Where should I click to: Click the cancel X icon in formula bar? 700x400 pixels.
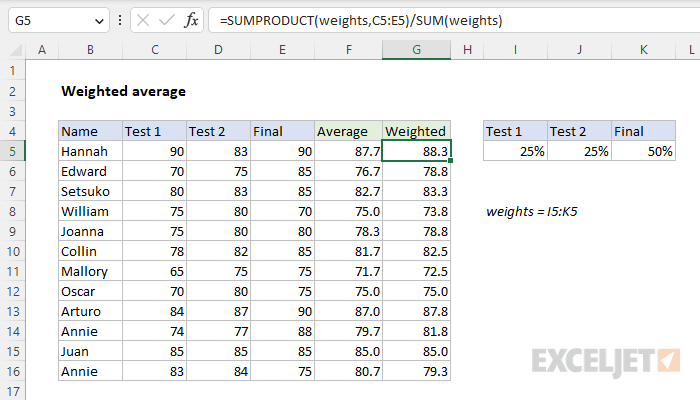tap(140, 20)
